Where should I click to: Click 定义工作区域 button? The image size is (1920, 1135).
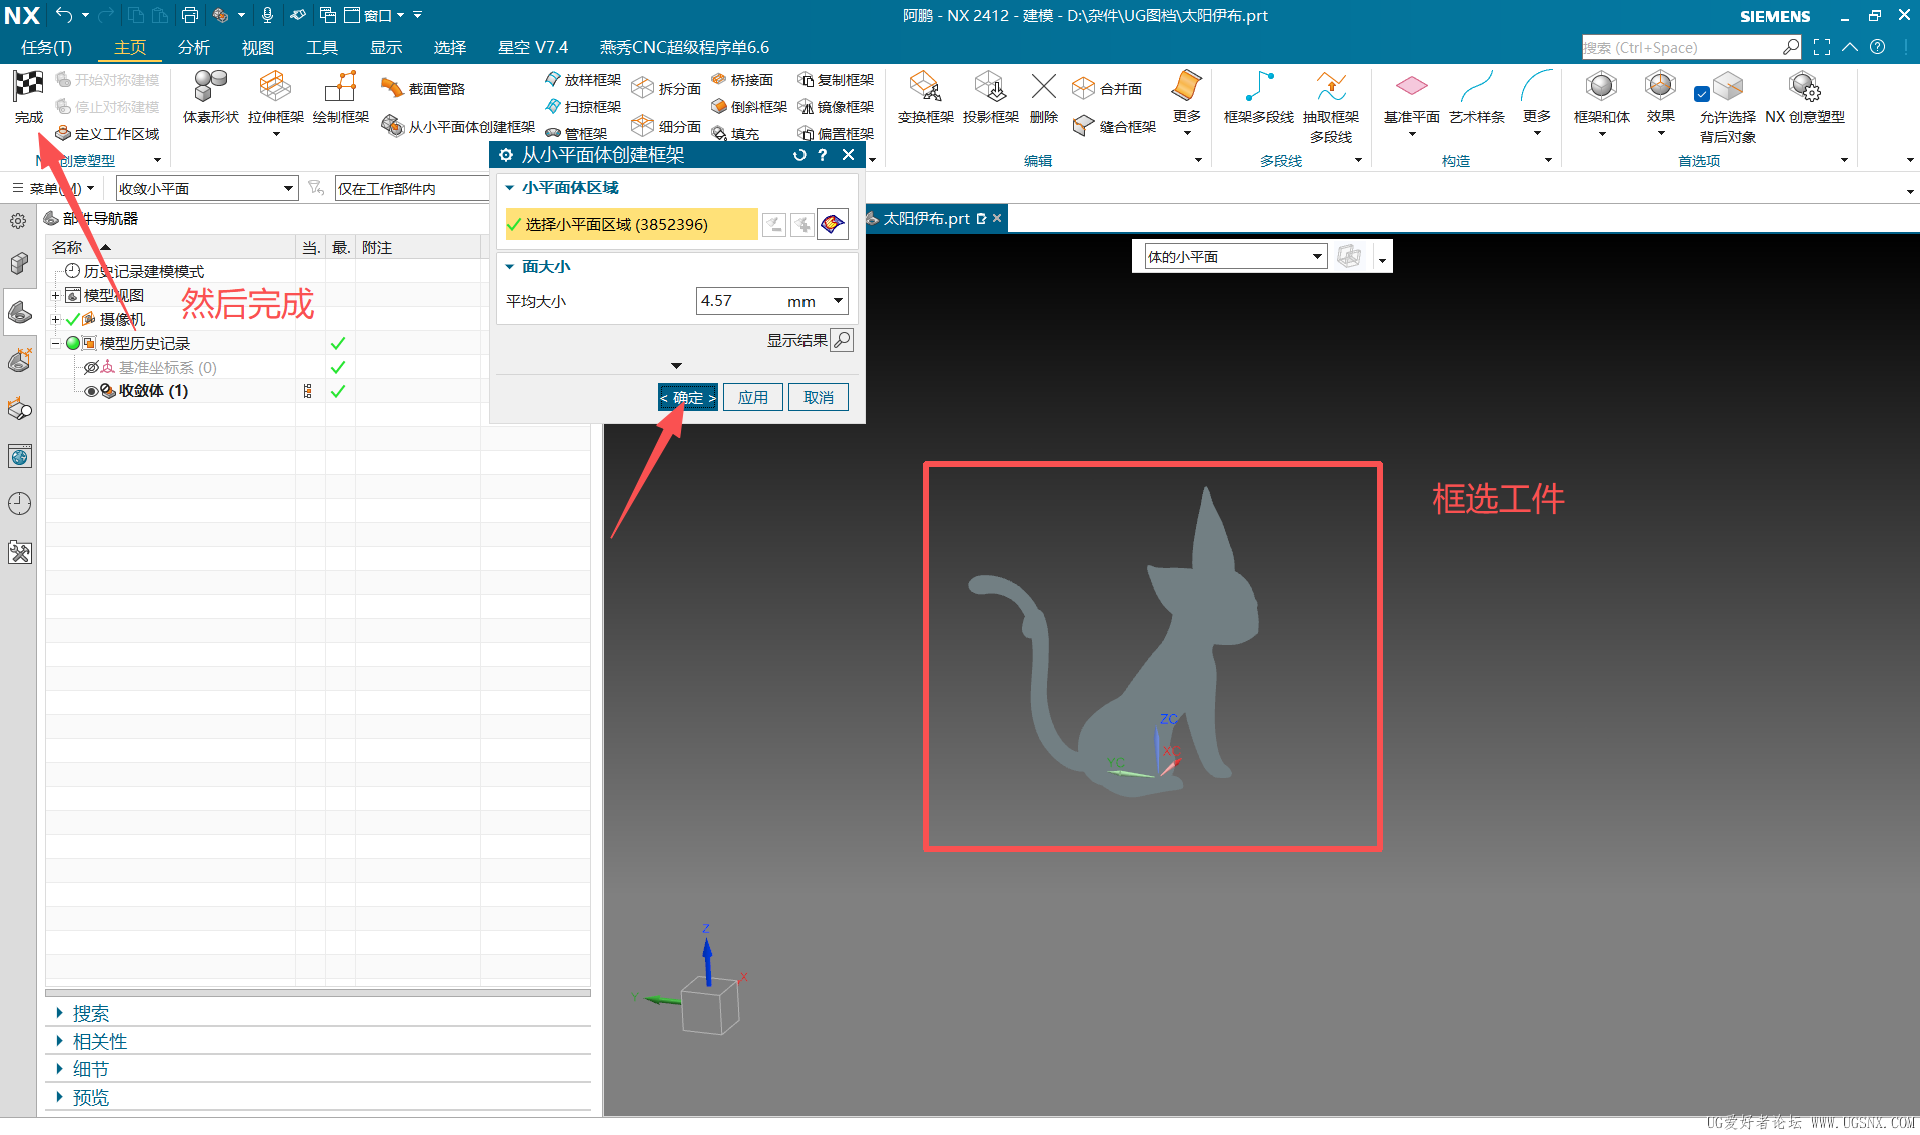point(108,134)
